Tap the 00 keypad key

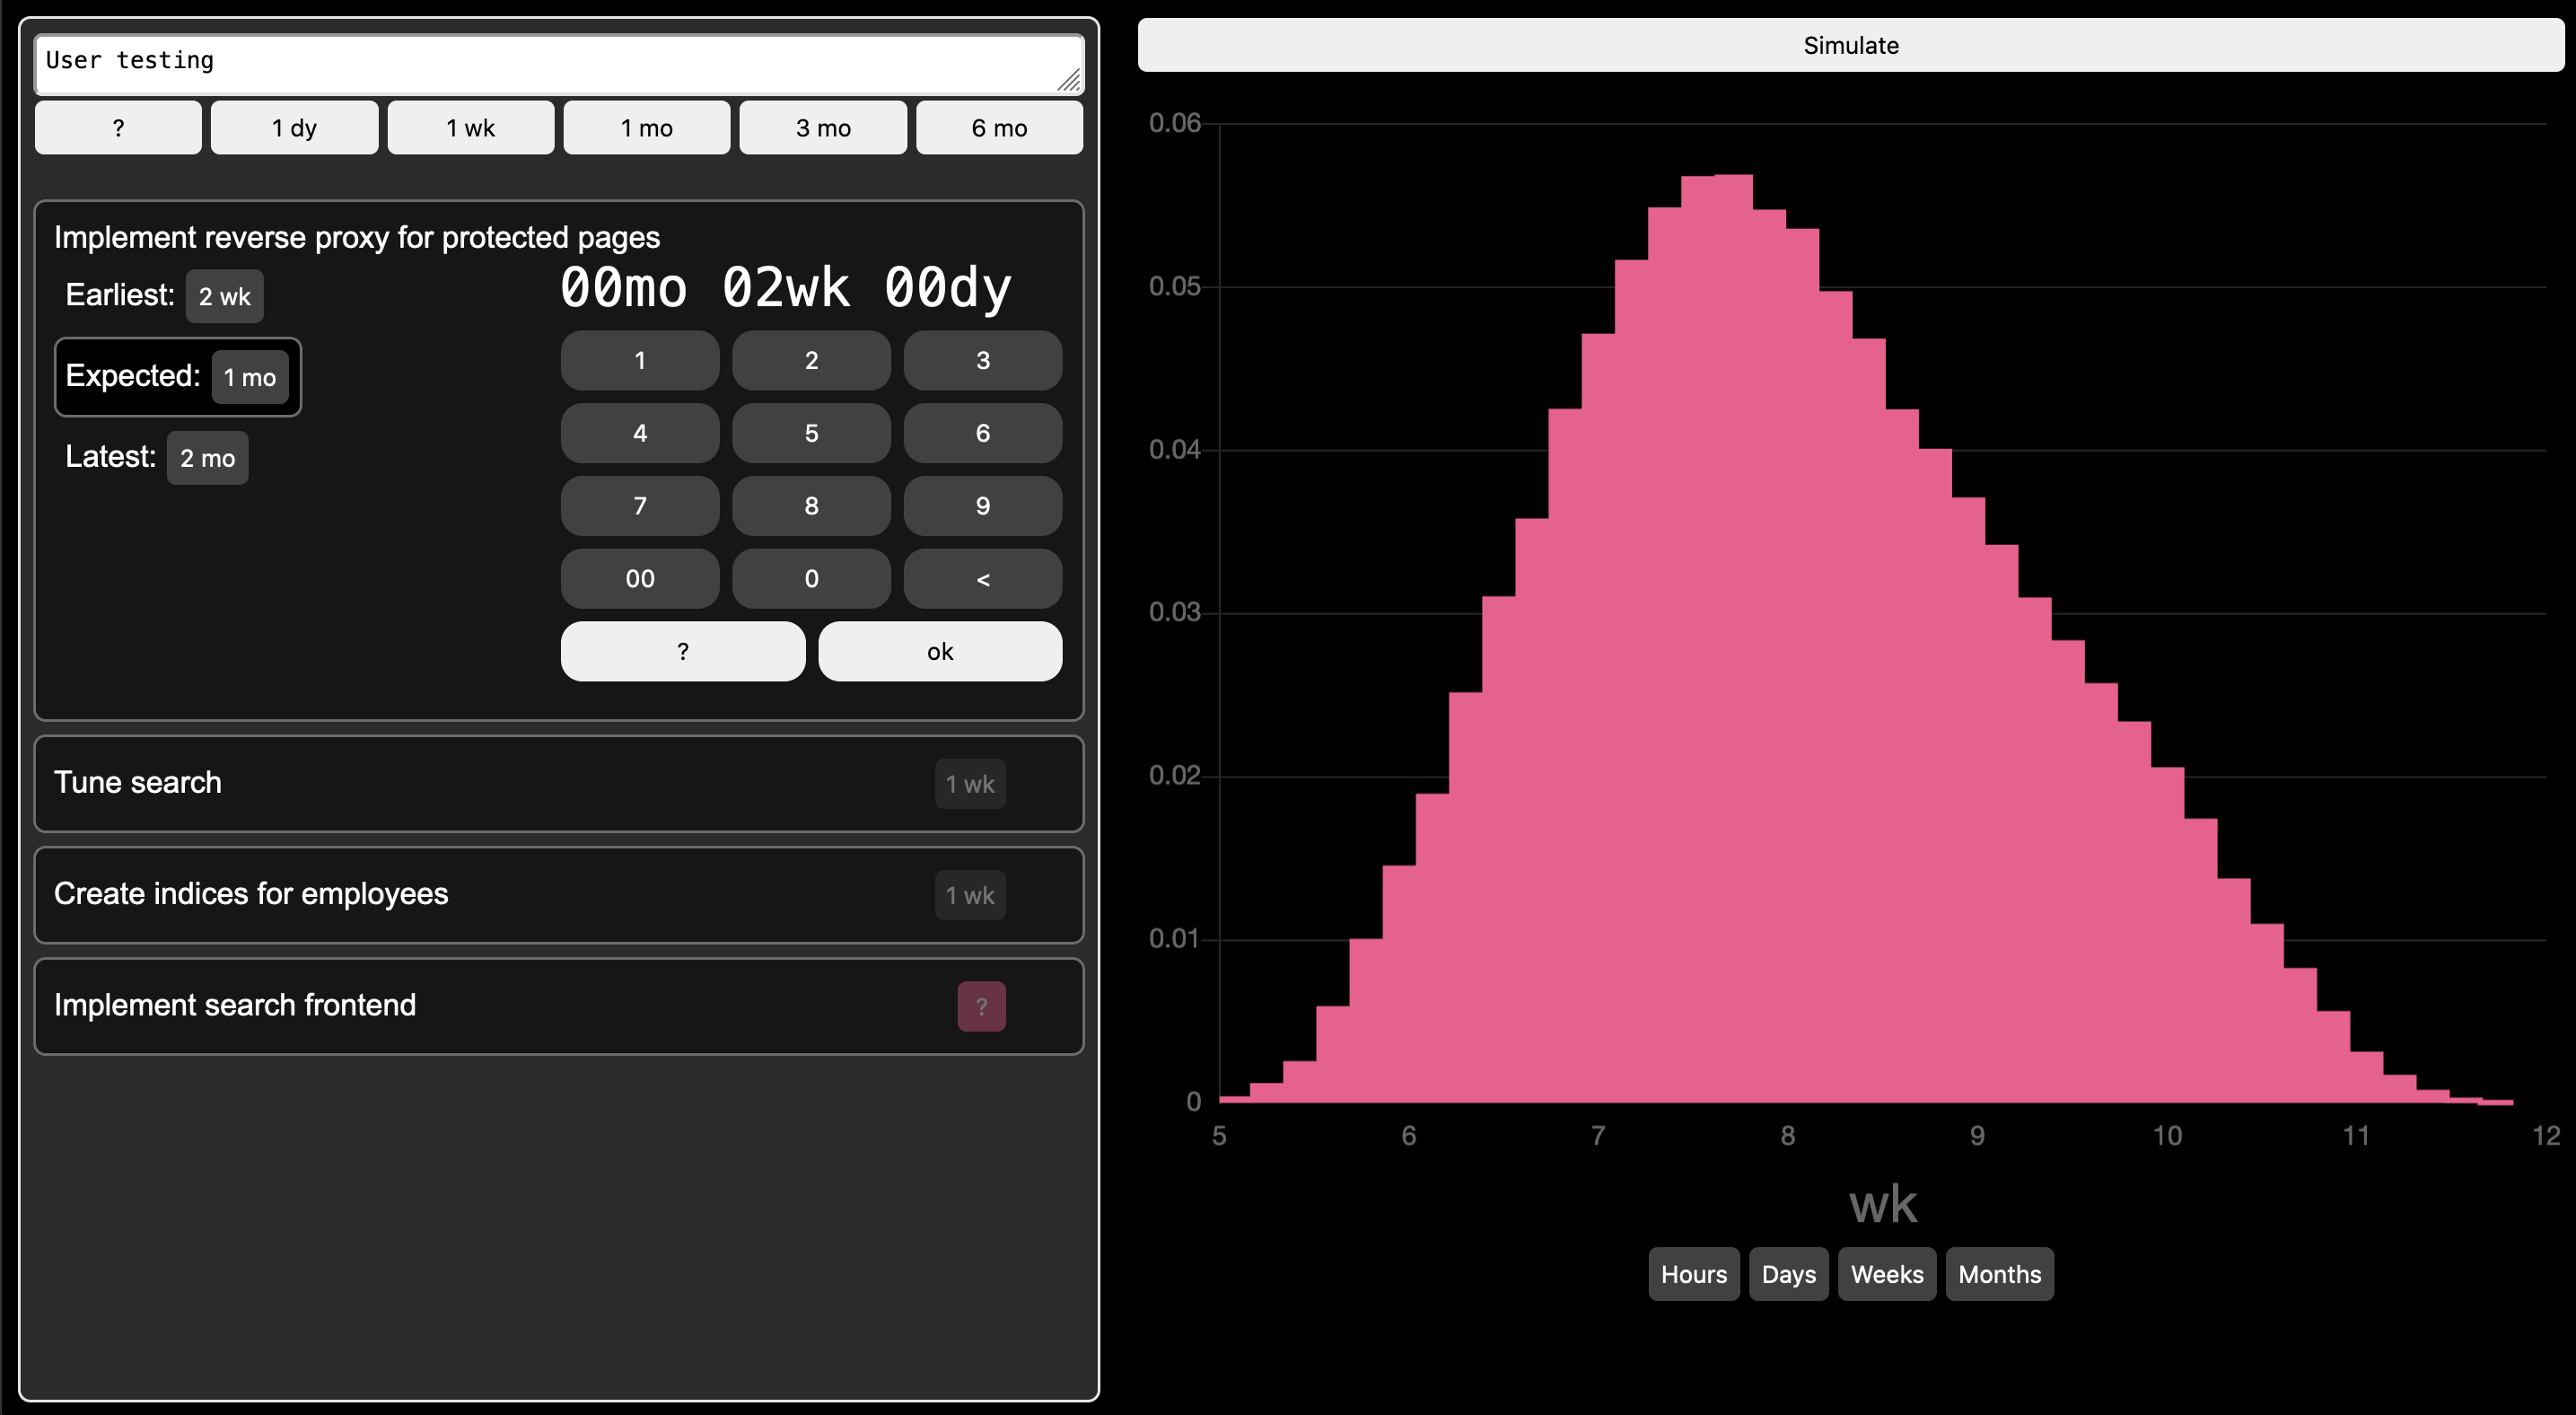(640, 579)
